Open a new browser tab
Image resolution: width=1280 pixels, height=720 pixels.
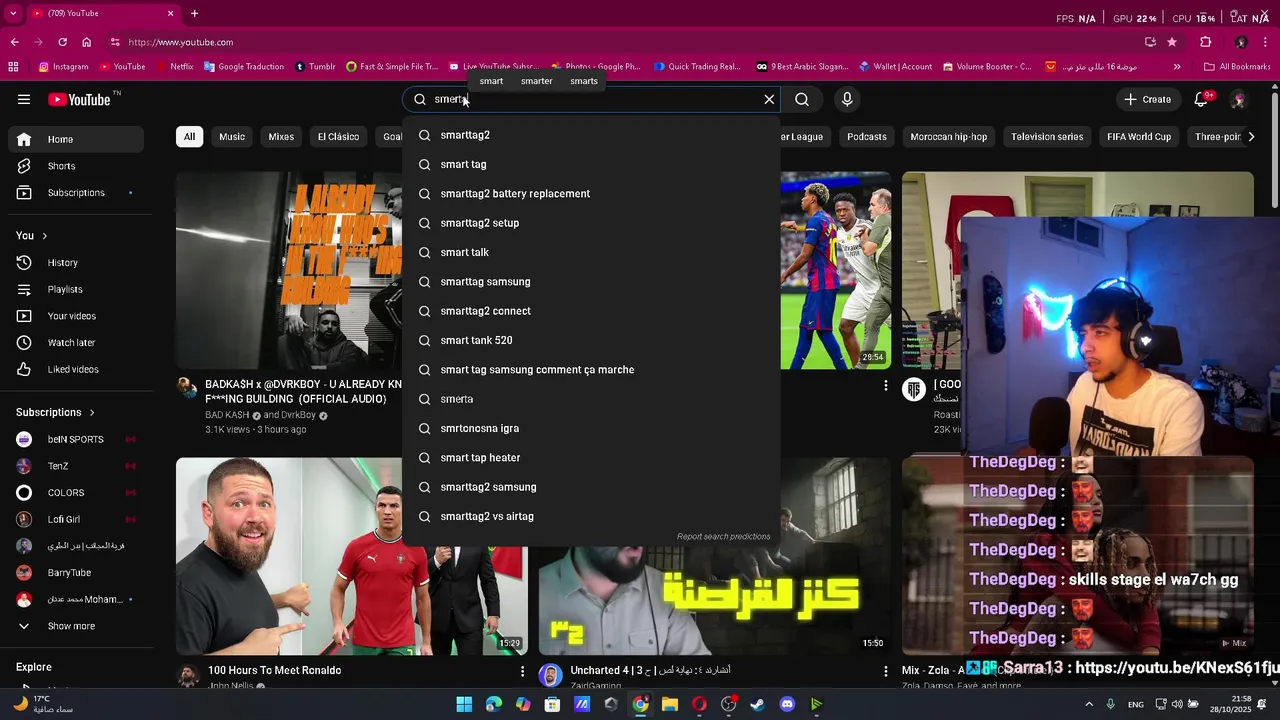point(194,13)
